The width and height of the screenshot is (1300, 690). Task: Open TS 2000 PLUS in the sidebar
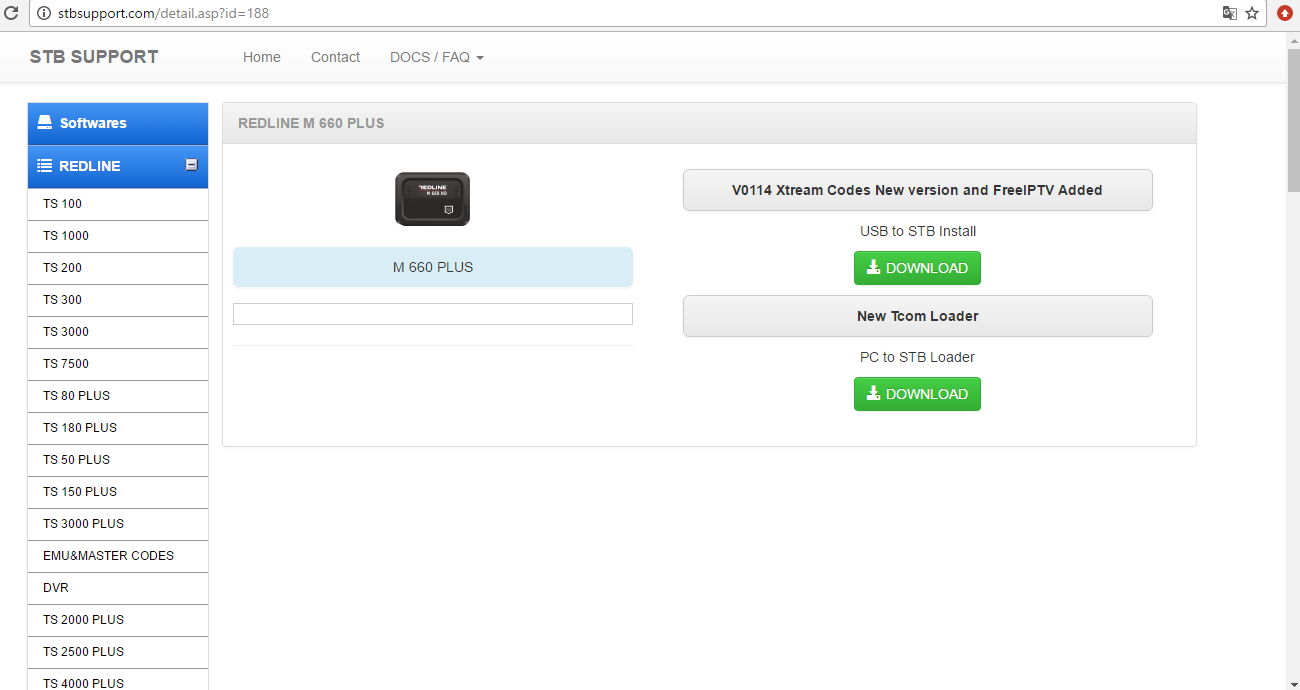[x=118, y=620]
